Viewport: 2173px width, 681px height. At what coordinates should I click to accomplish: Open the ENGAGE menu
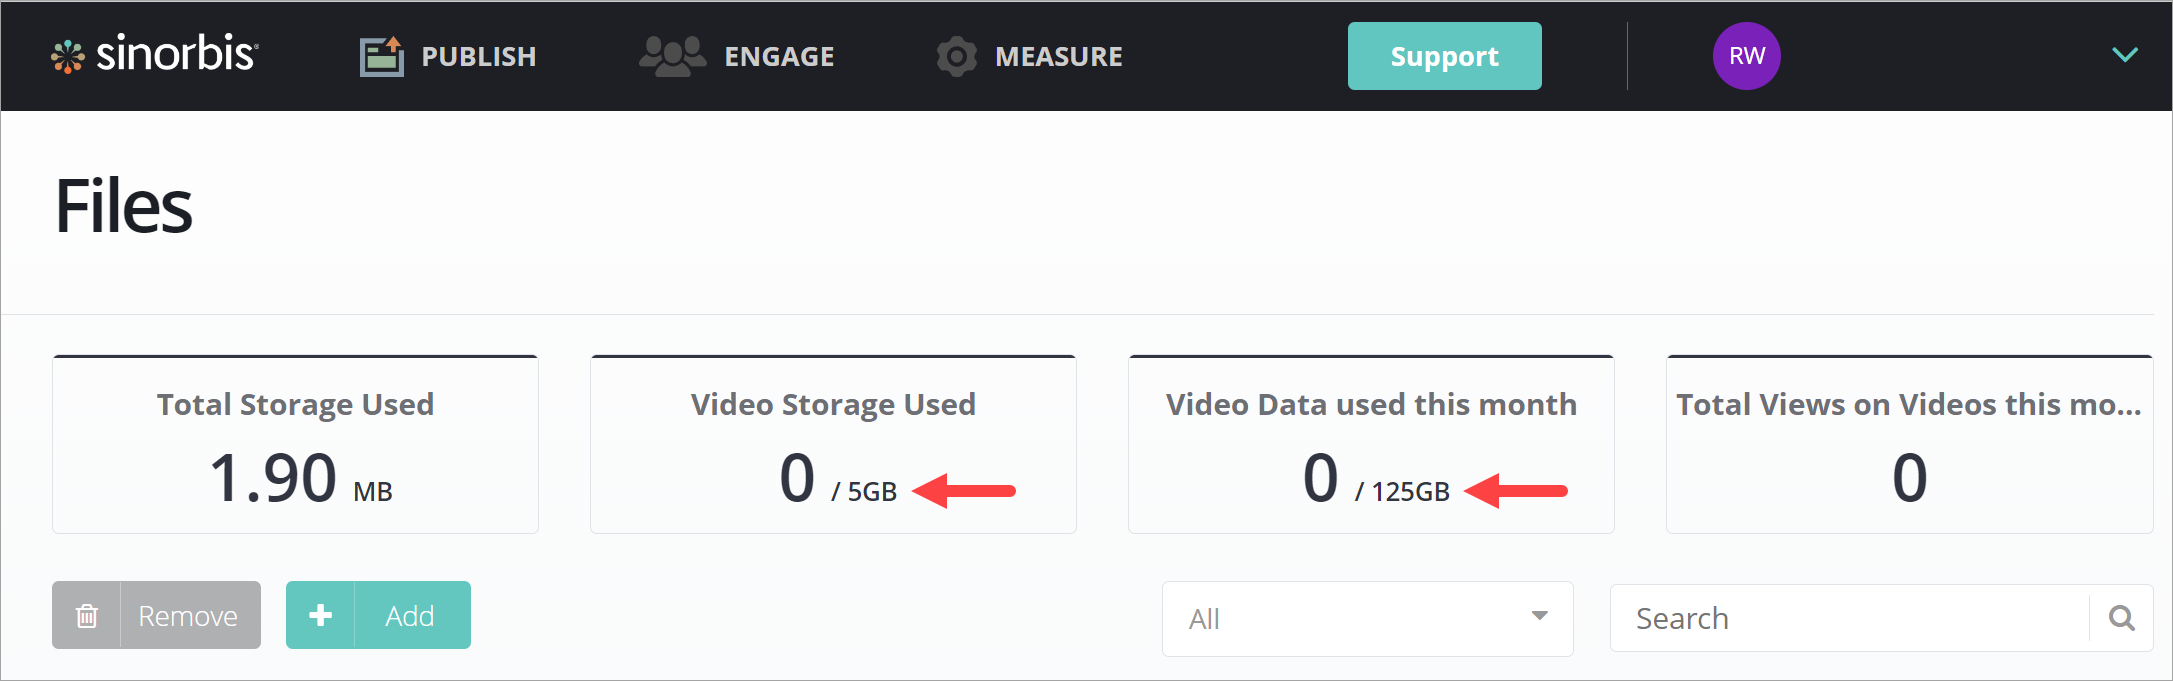coord(779,57)
